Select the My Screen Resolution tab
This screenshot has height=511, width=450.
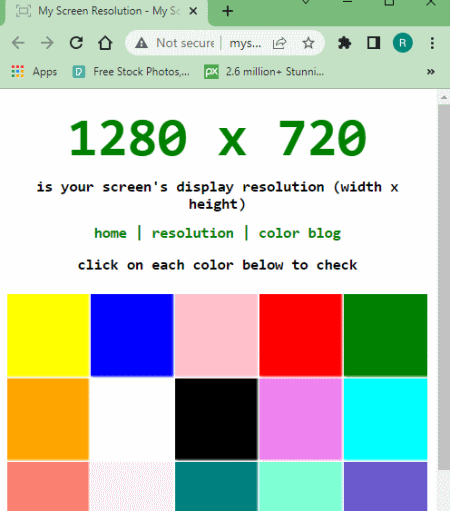pos(106,12)
